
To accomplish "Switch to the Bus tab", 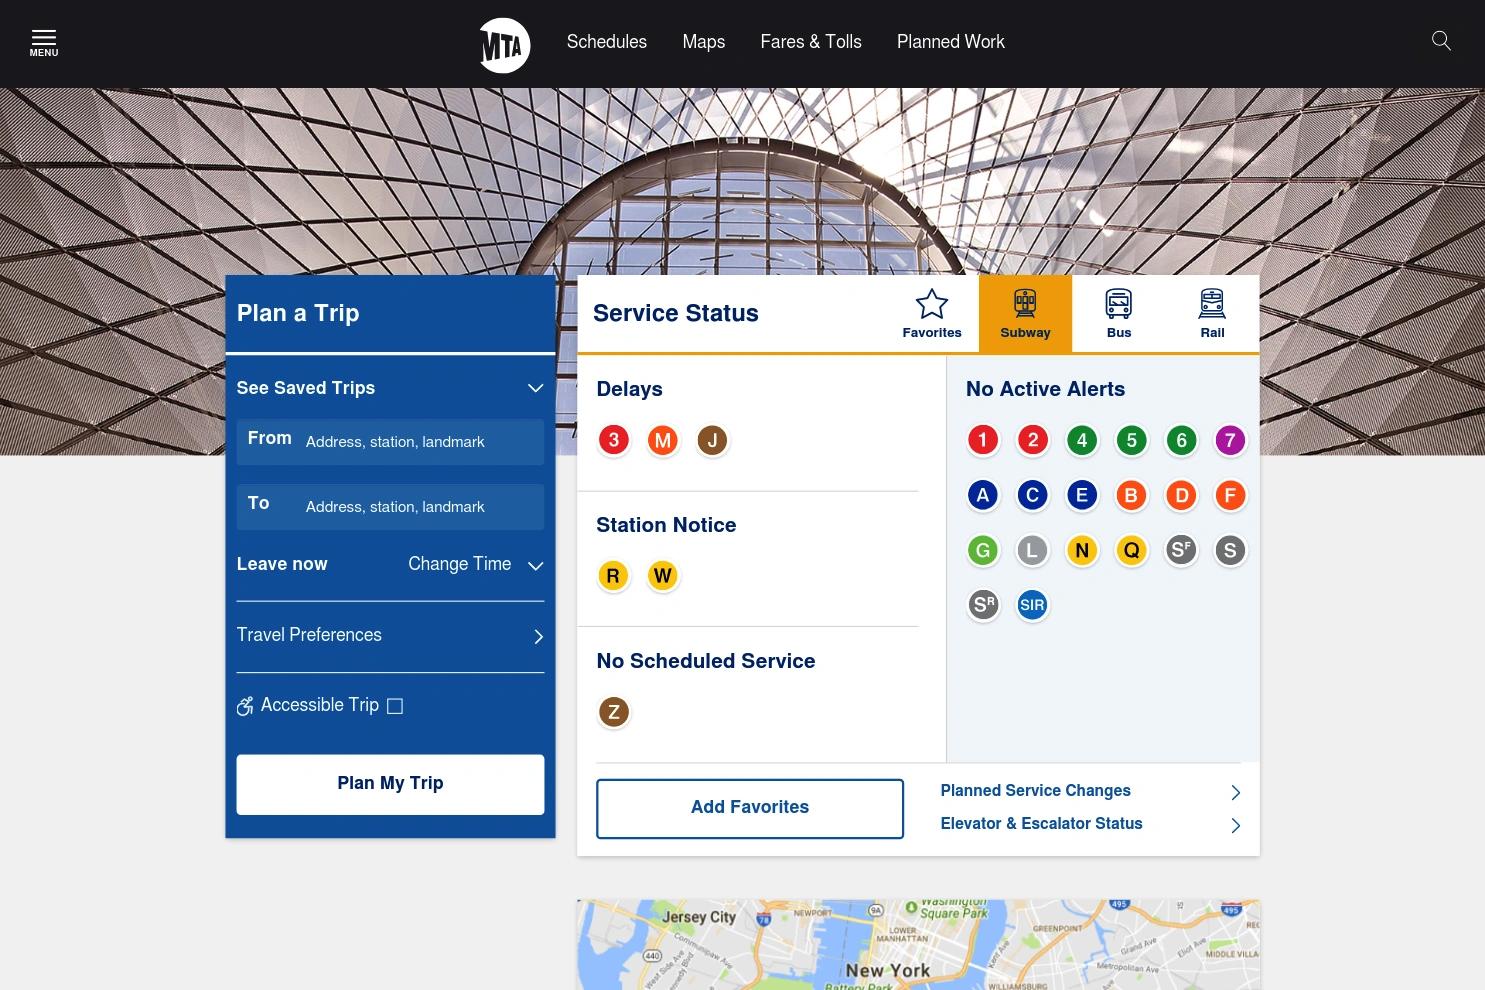I will (1119, 314).
